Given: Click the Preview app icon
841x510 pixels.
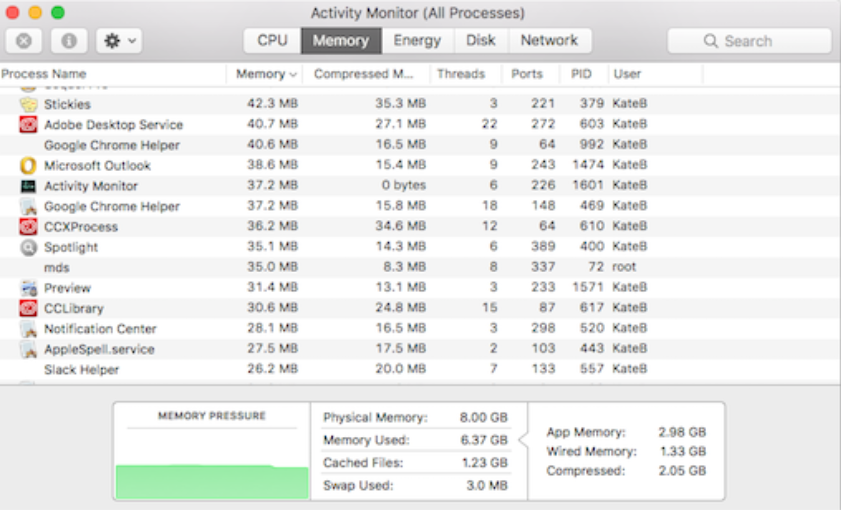Looking at the screenshot, I should pyautogui.click(x=28, y=288).
